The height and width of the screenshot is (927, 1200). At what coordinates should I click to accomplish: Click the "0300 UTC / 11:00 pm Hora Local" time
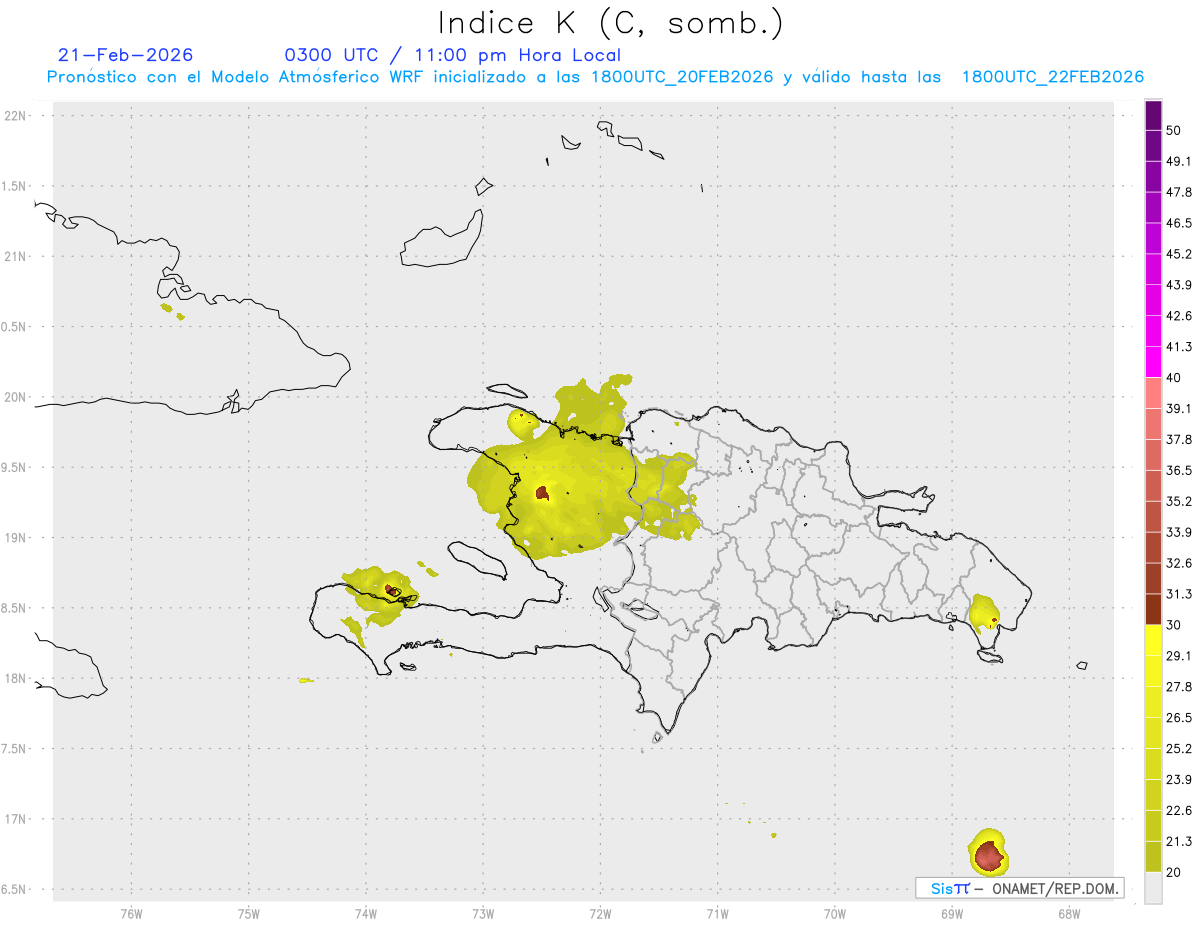(x=452, y=55)
